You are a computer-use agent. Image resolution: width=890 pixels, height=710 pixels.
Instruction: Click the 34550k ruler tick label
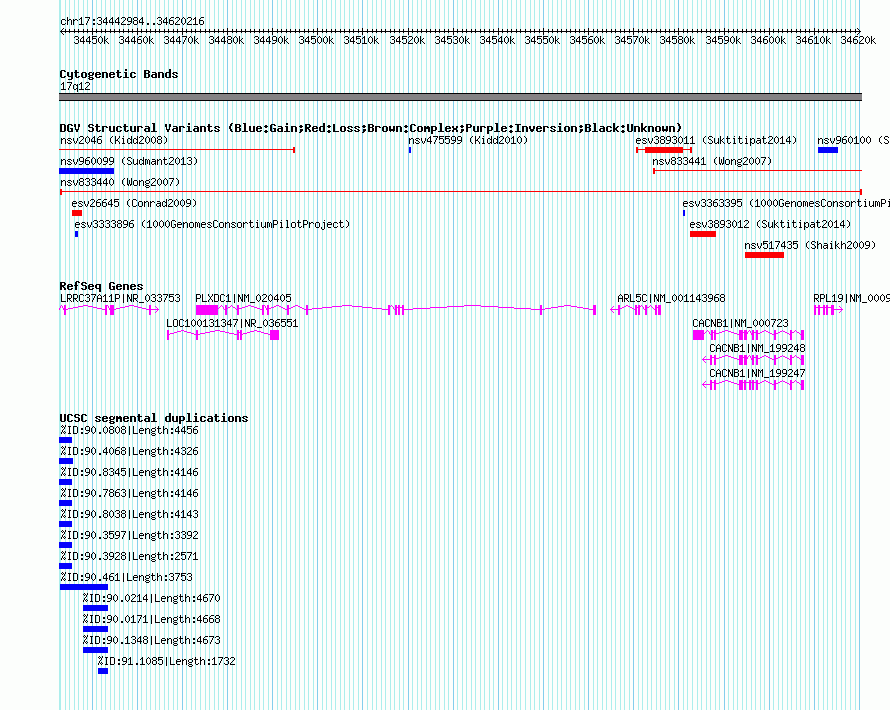[x=541, y=40]
